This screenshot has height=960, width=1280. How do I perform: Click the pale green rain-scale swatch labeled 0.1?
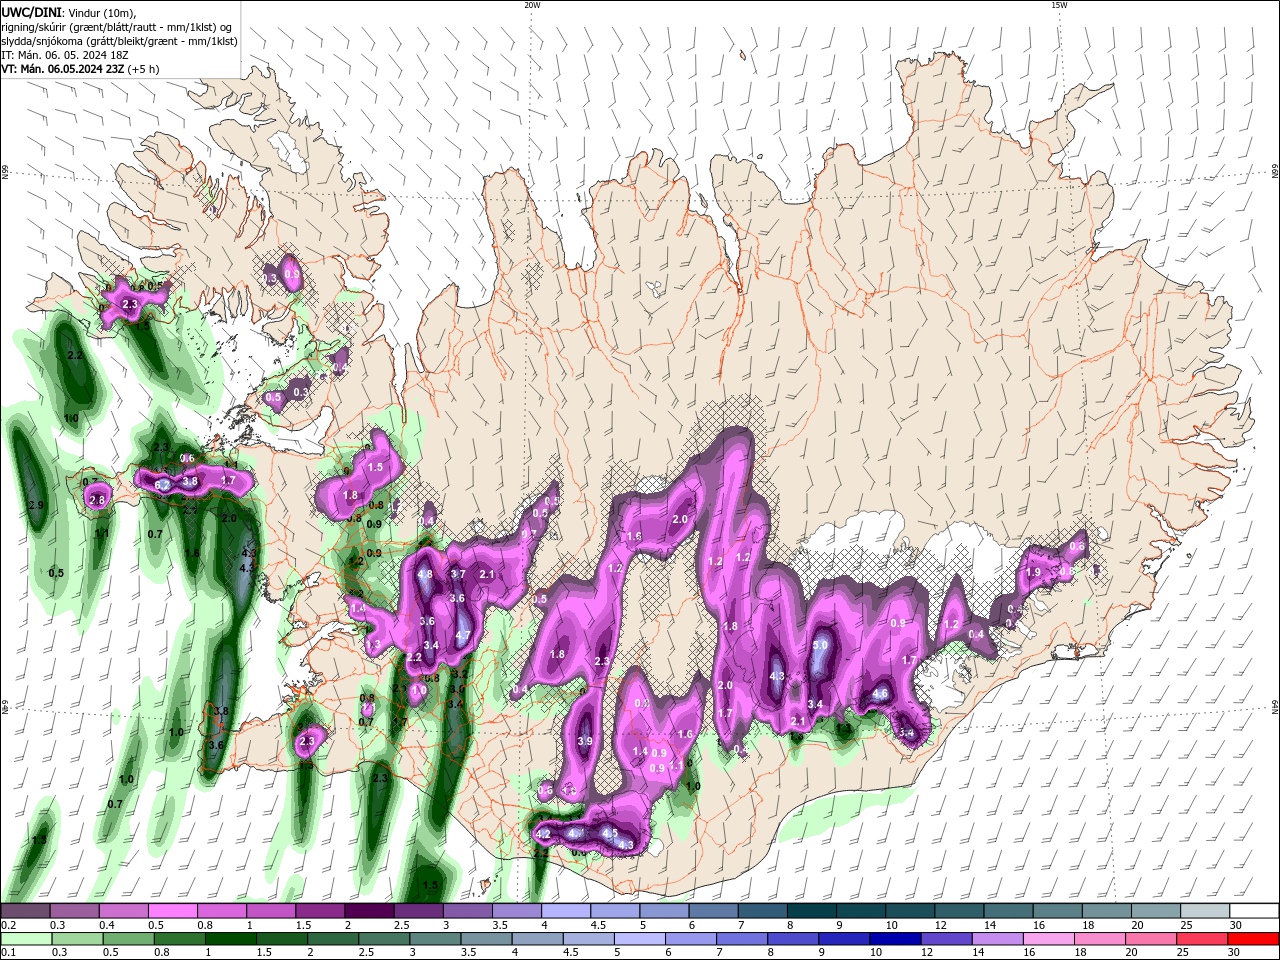point(26,939)
